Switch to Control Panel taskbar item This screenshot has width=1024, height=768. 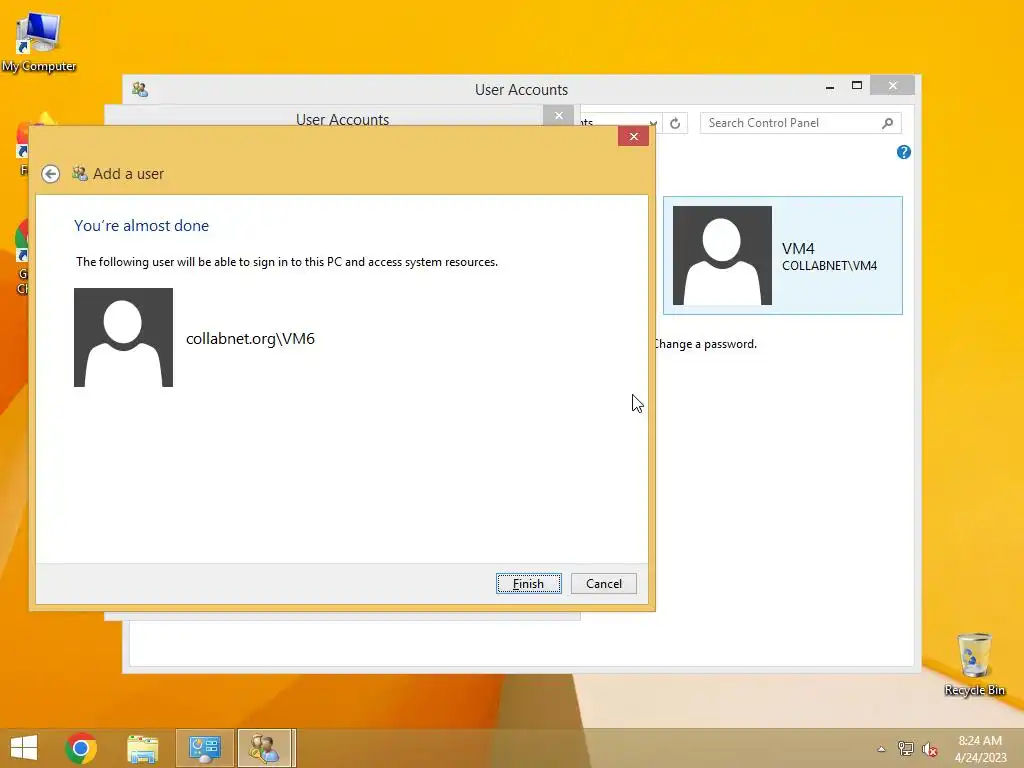[x=204, y=748]
